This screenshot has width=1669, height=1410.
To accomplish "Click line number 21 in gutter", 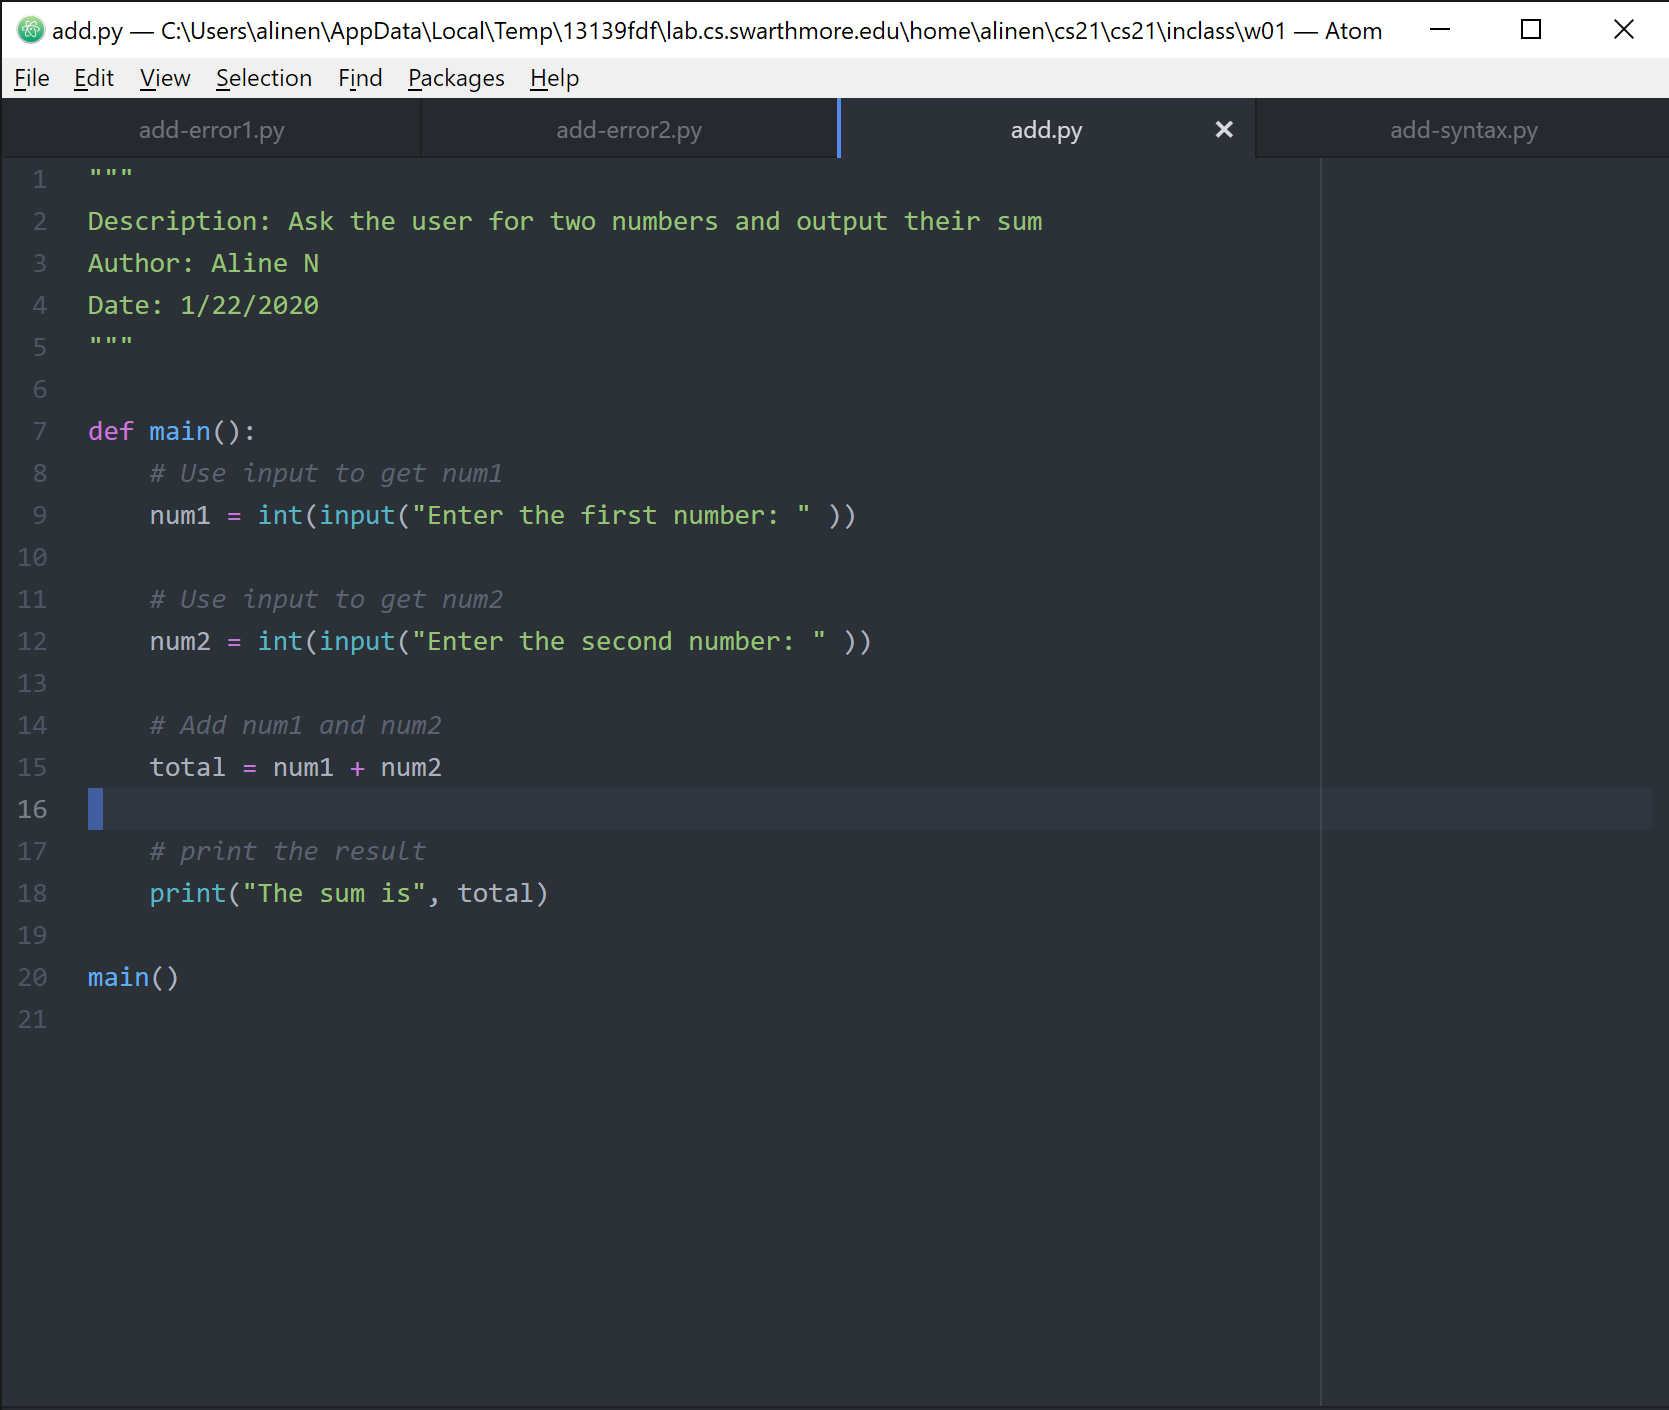I will [x=32, y=1020].
